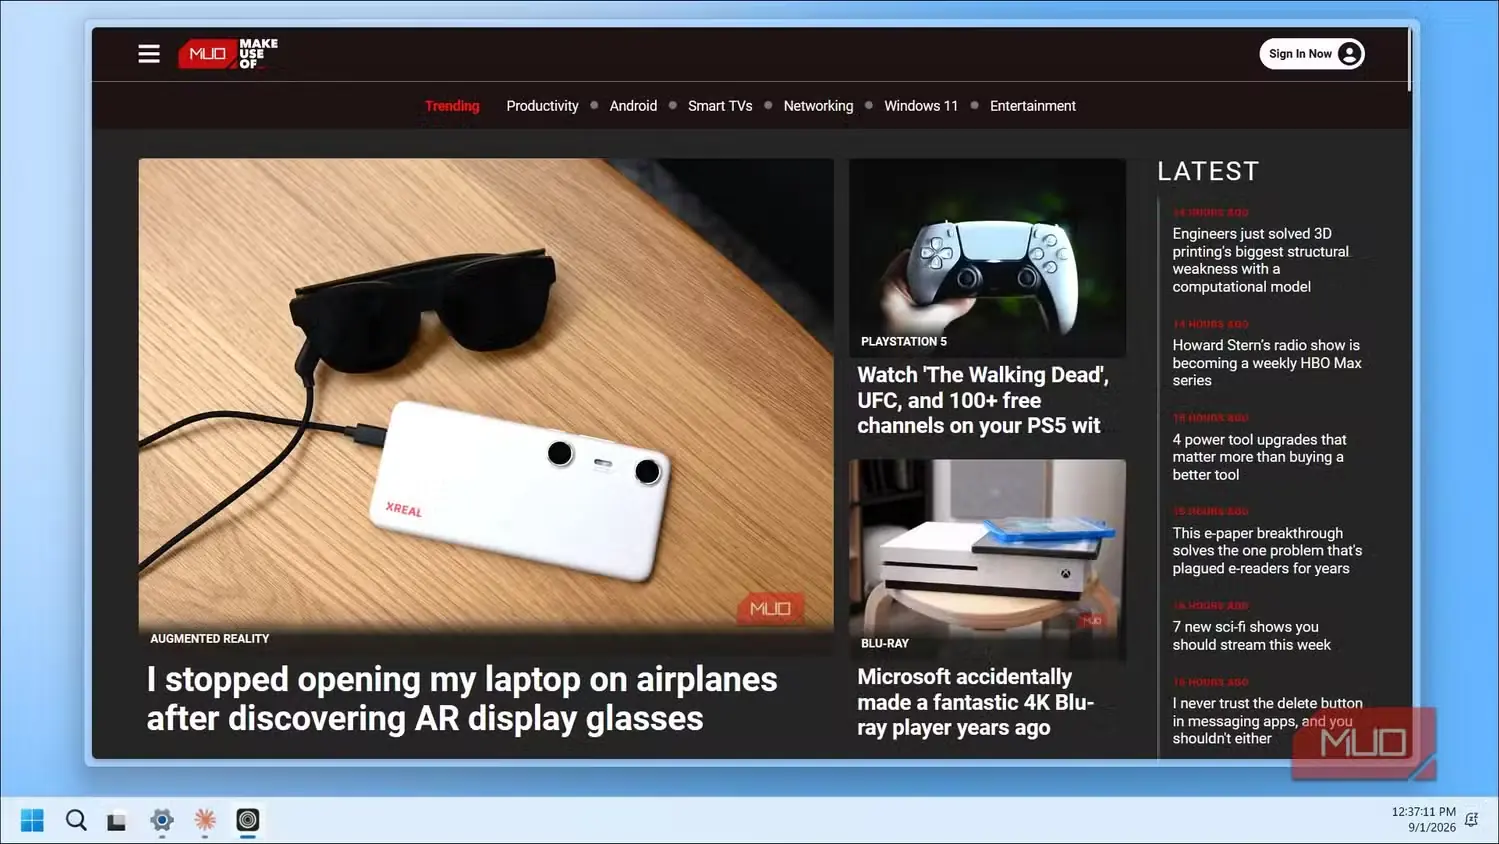Open the Trending section
The image size is (1499, 844).
tap(452, 106)
